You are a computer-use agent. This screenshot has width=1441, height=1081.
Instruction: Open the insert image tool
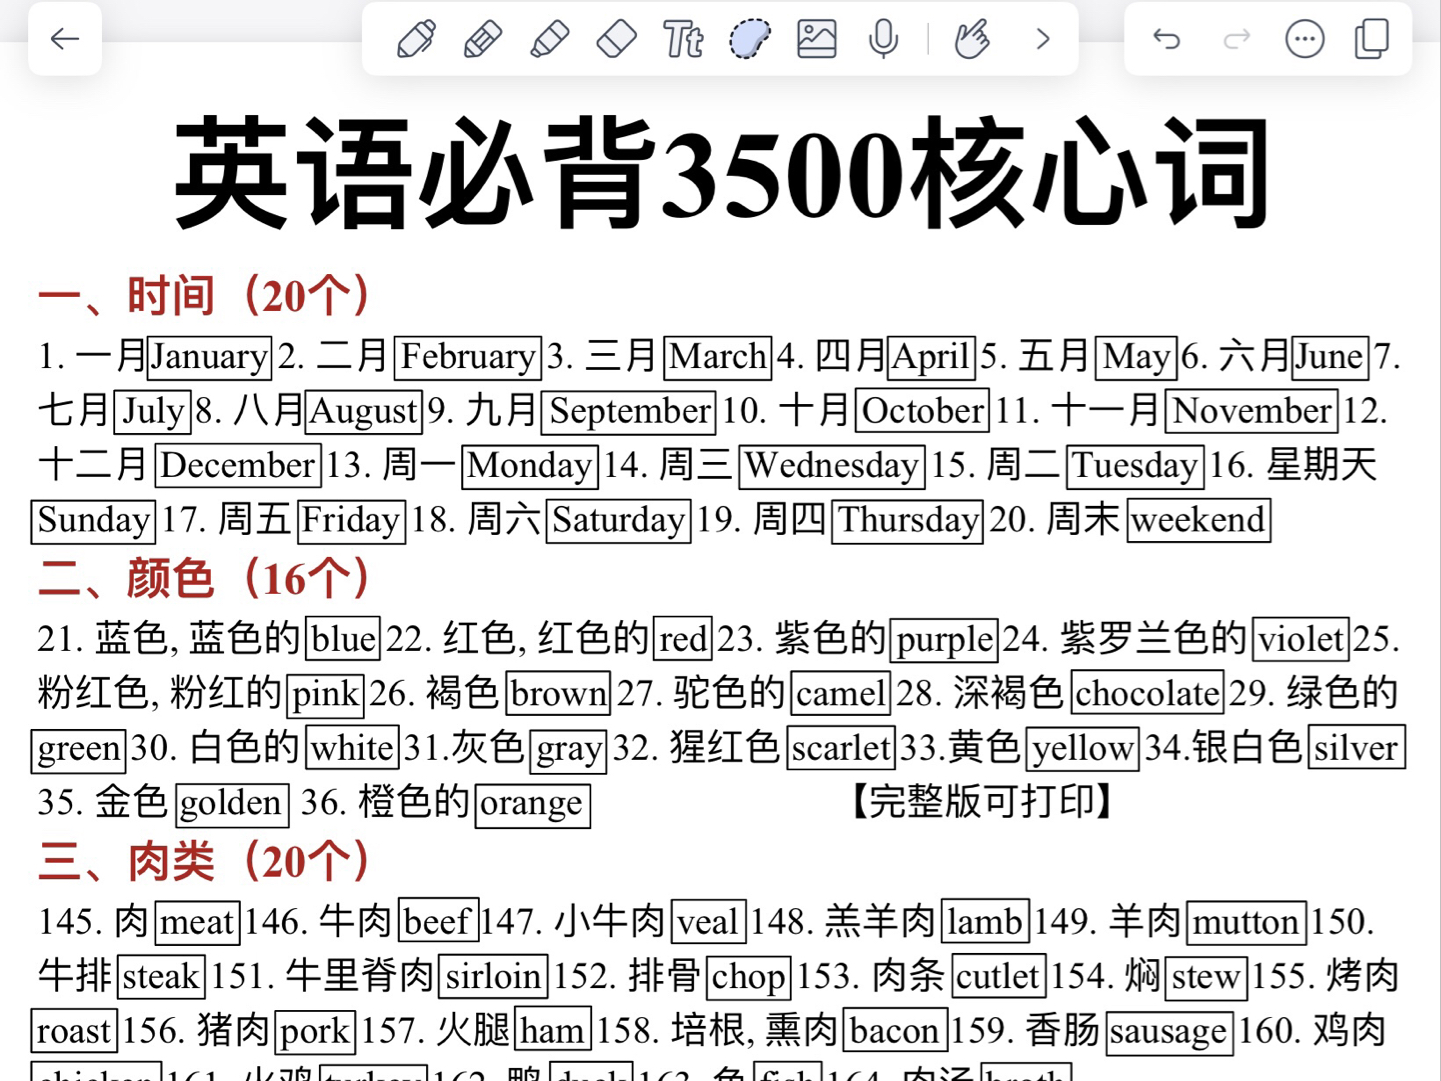pos(817,40)
